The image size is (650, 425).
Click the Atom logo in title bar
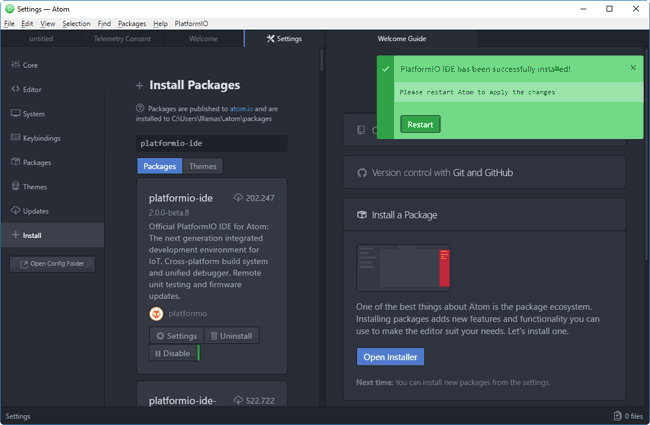click(10, 9)
